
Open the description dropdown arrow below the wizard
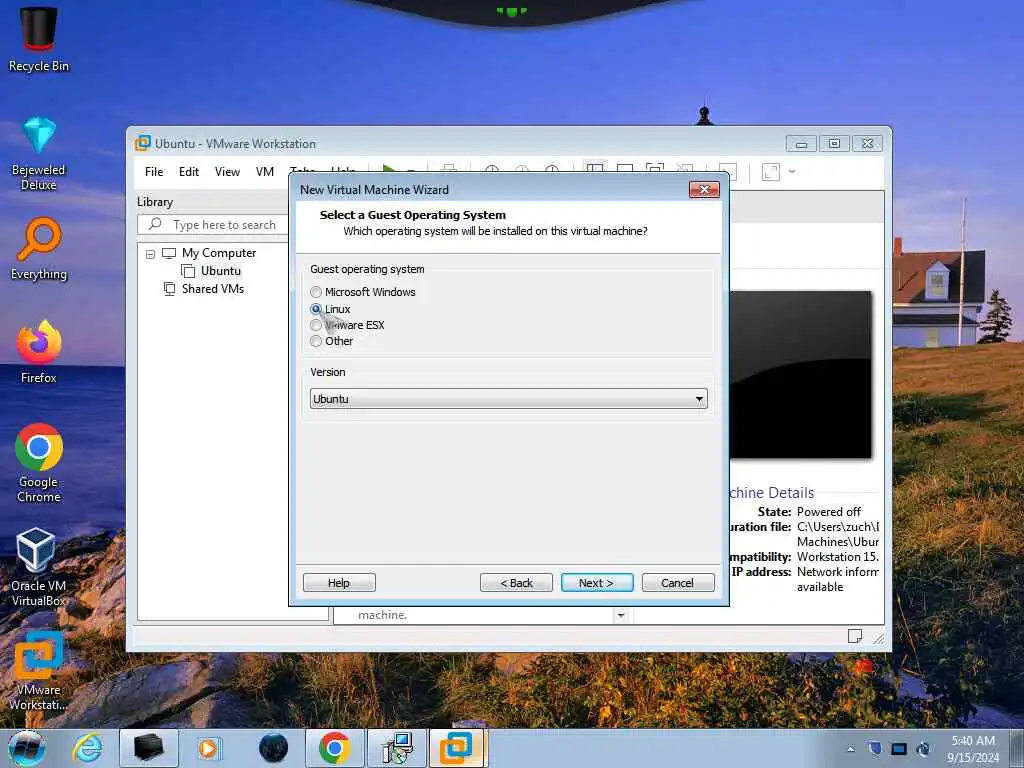point(621,615)
